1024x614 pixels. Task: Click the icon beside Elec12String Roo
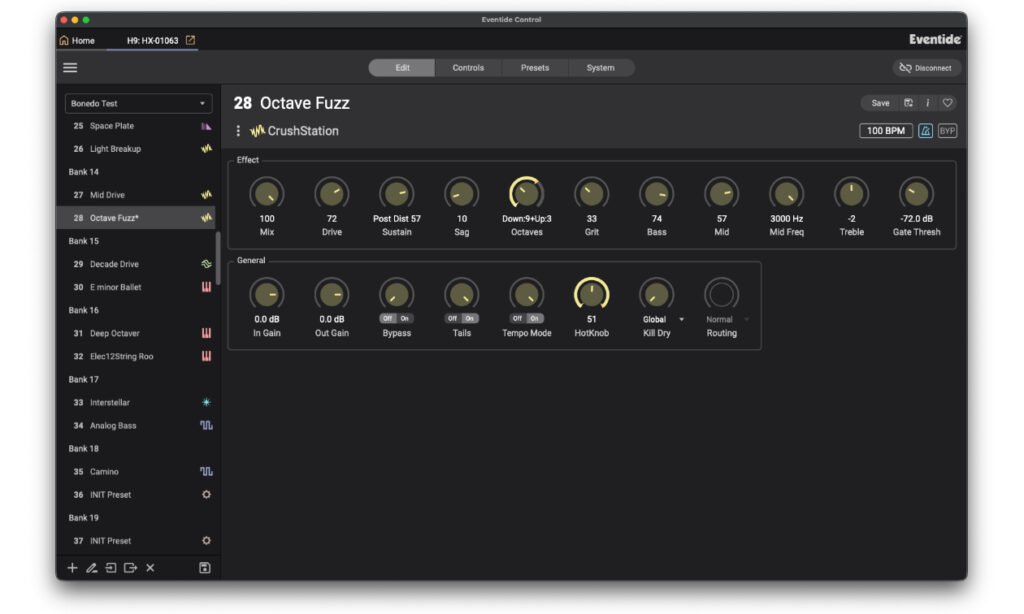tap(206, 356)
